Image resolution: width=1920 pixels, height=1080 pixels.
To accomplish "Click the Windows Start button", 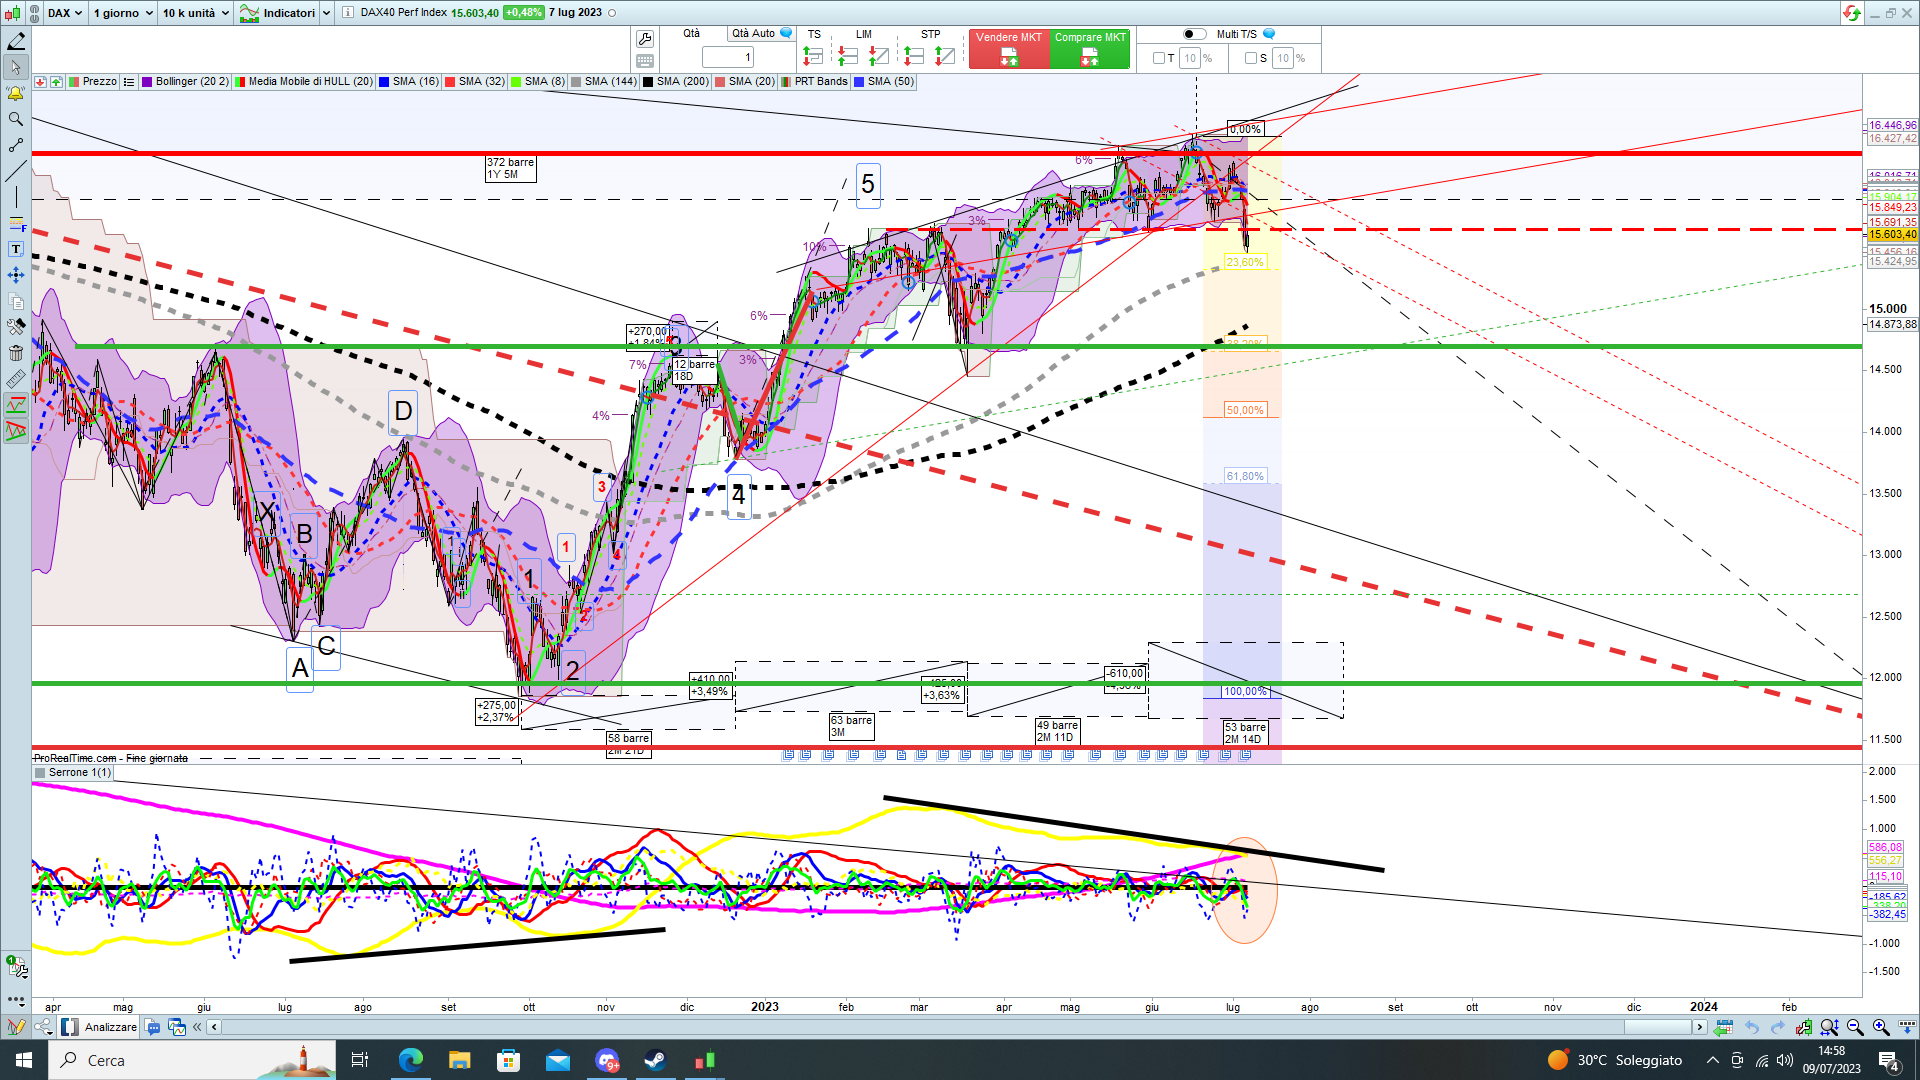I will 24,1060.
